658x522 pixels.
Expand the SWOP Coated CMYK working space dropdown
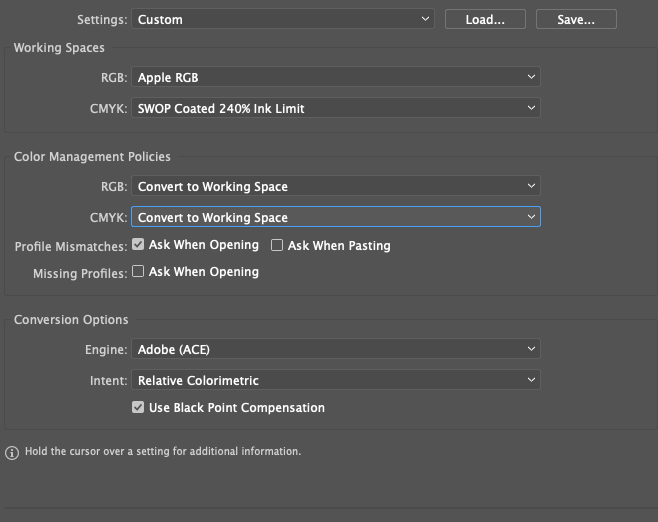(x=335, y=108)
